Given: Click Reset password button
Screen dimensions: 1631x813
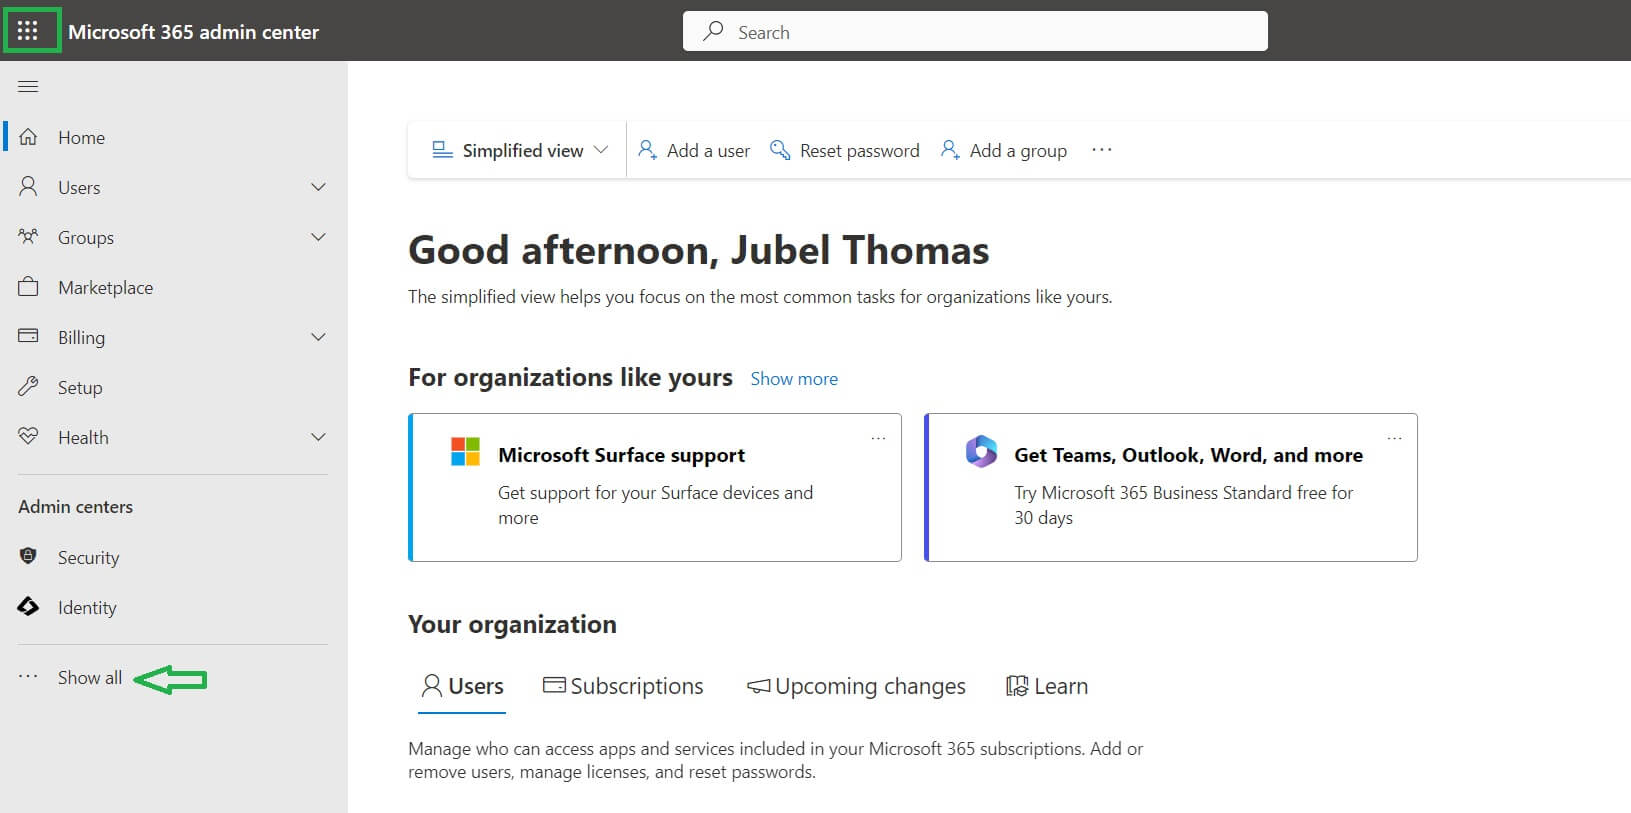Looking at the screenshot, I should coord(844,150).
